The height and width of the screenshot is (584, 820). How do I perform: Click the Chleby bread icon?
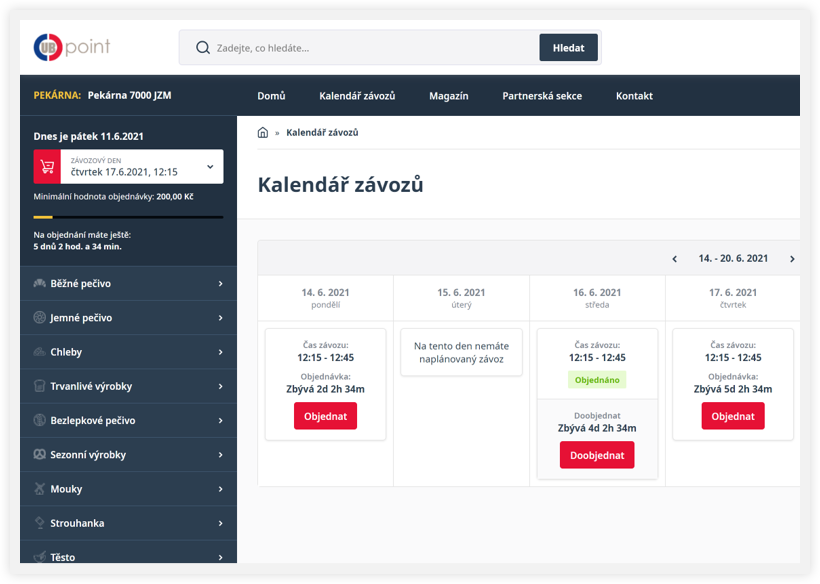[x=40, y=352]
